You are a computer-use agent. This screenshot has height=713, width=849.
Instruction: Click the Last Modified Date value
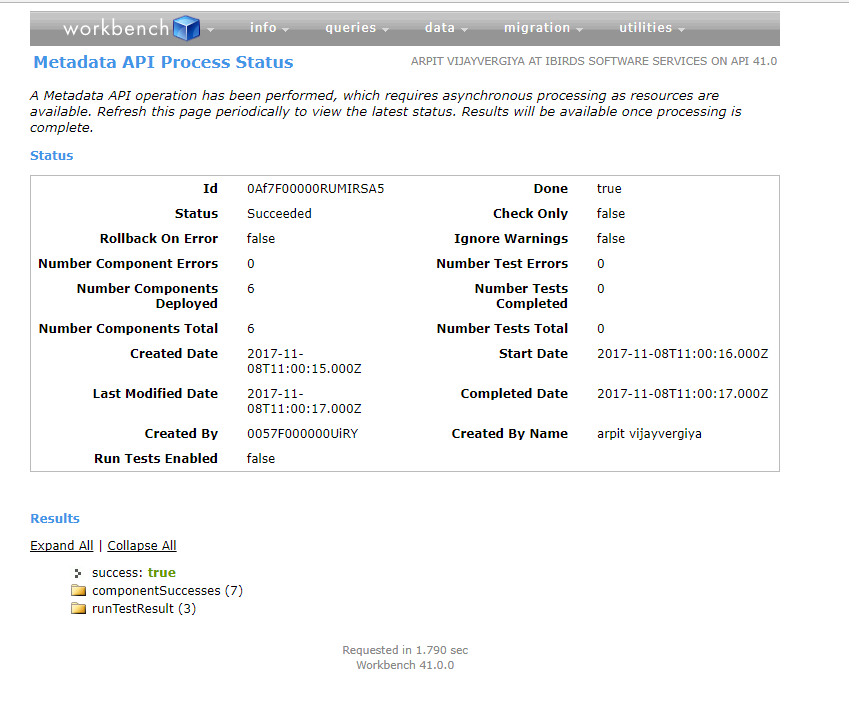tap(304, 401)
